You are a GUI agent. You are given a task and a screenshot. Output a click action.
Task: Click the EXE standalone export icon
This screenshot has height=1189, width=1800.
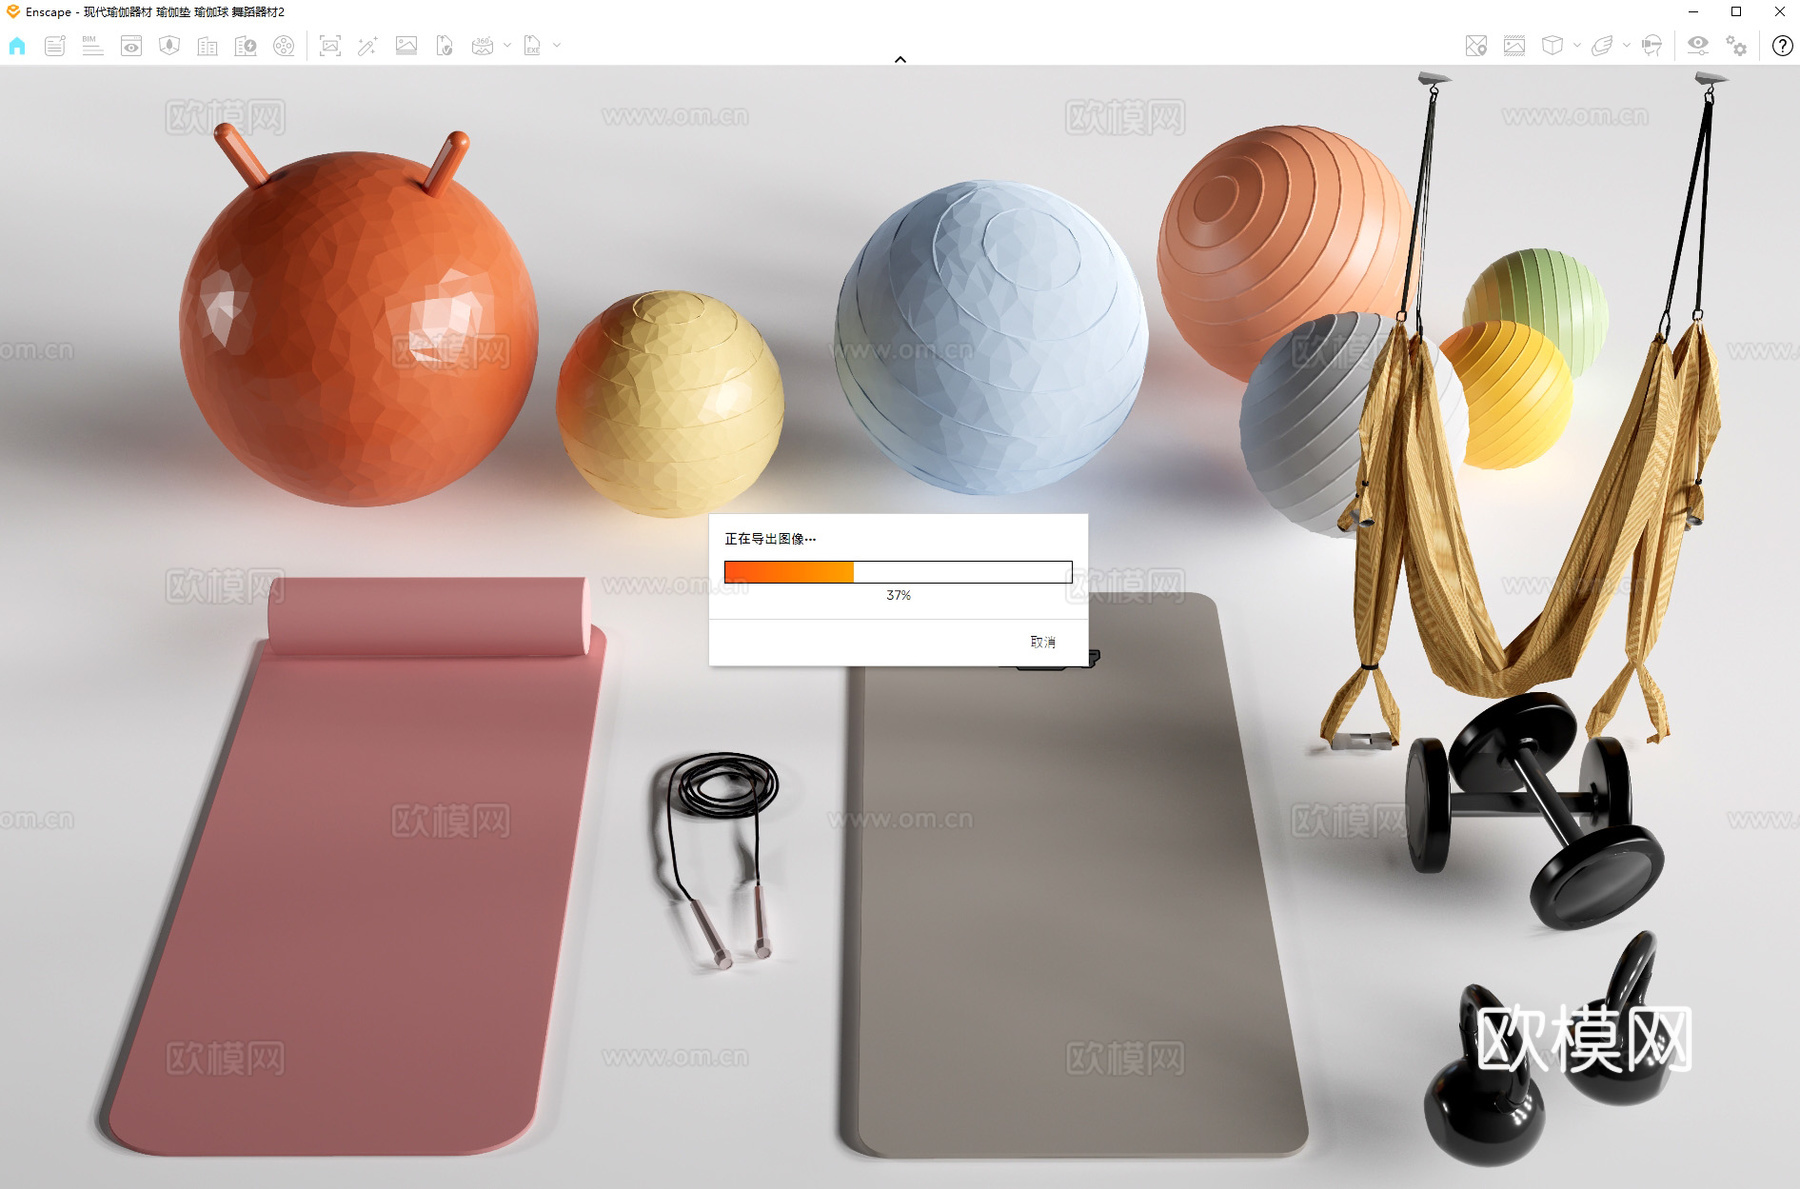[x=532, y=46]
